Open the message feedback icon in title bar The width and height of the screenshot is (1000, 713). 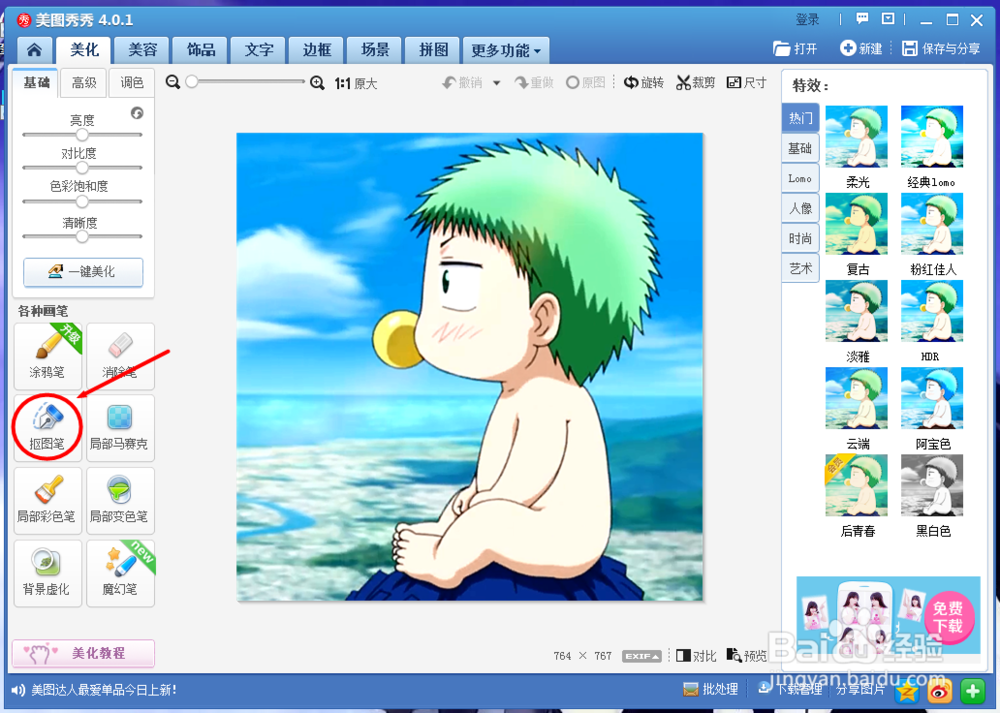(862, 19)
